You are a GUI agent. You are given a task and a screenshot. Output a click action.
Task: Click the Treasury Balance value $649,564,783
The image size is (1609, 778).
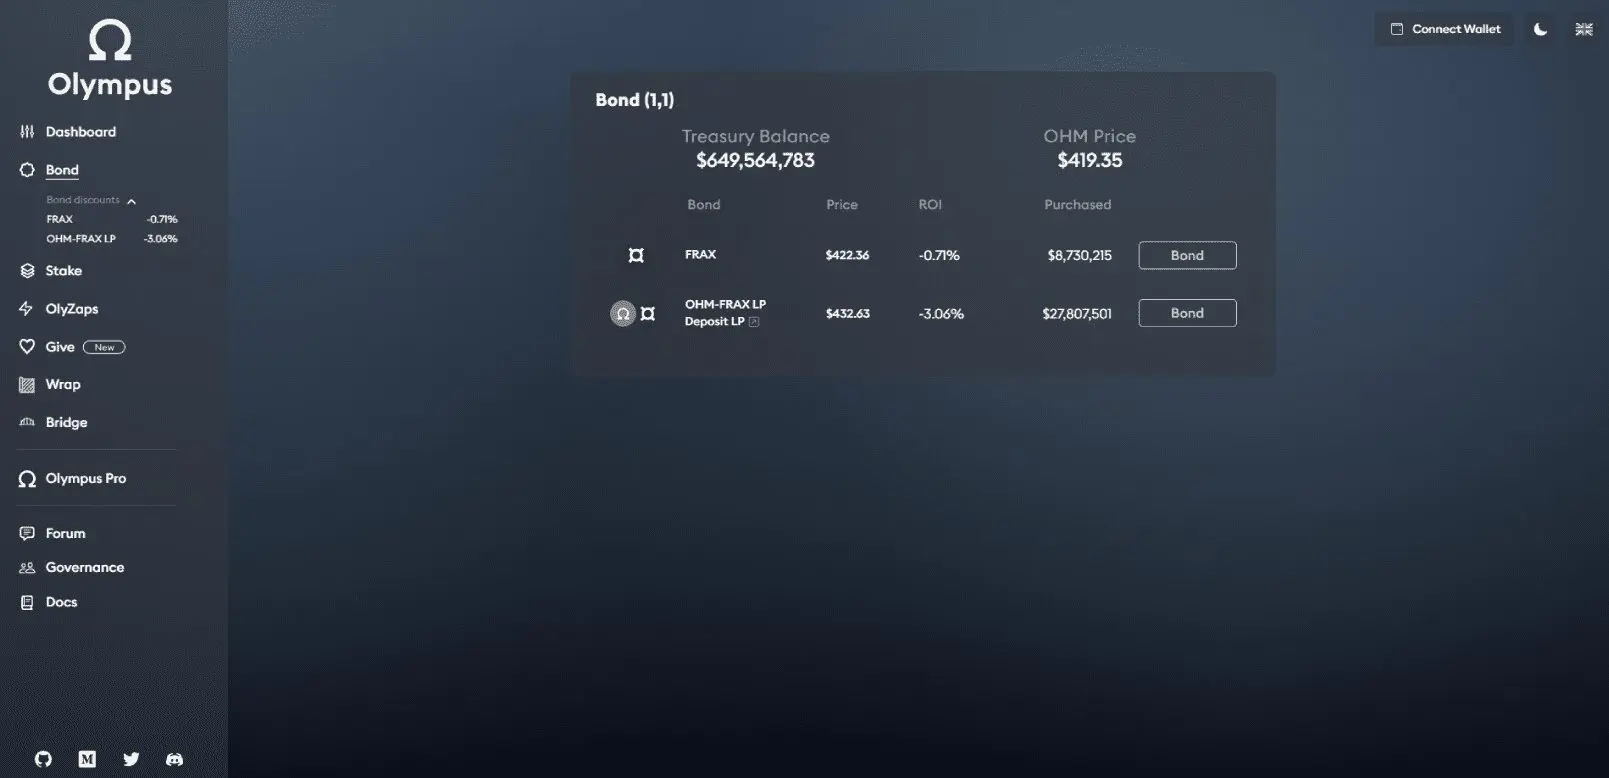click(x=755, y=161)
